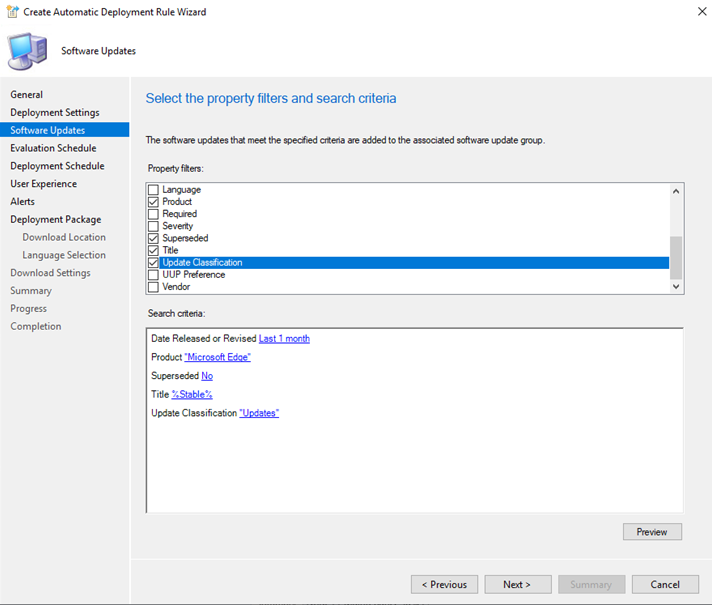Enable the Language property filter
Image resolution: width=712 pixels, height=605 pixels.
pyautogui.click(x=153, y=190)
